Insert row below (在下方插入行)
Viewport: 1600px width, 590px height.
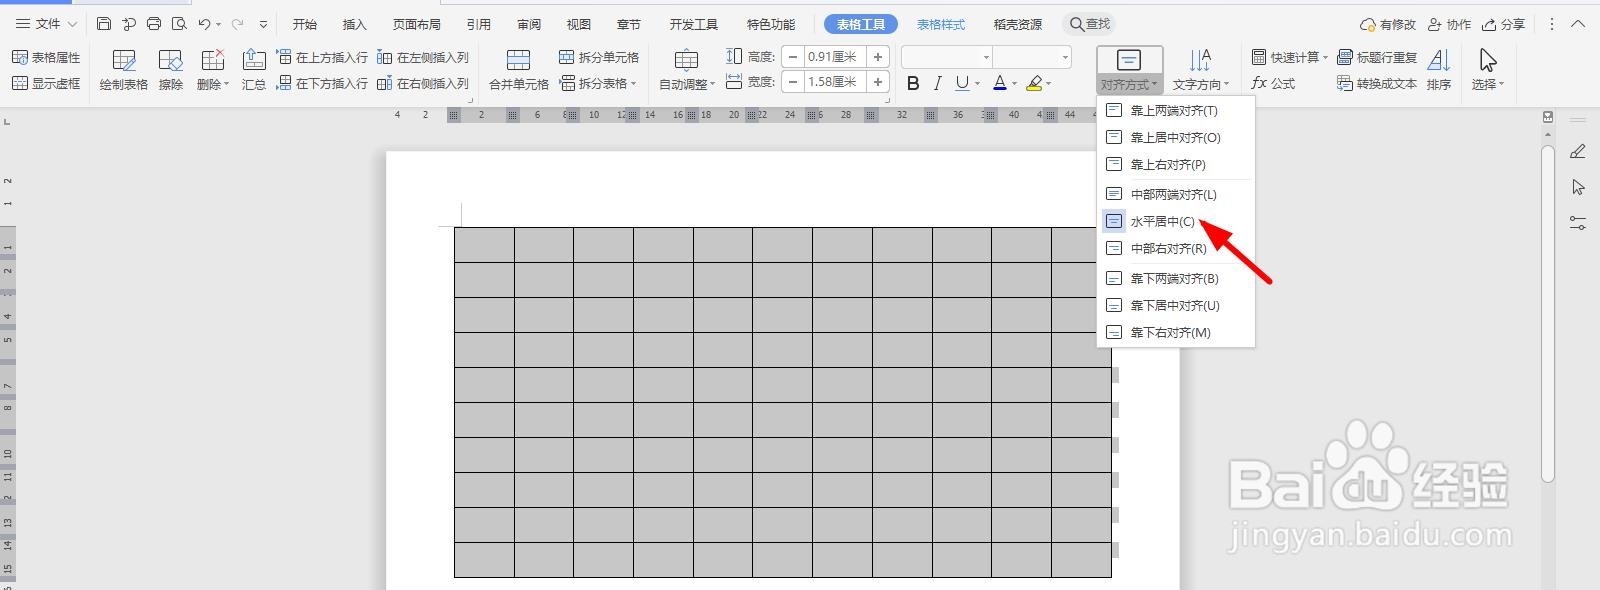point(322,84)
